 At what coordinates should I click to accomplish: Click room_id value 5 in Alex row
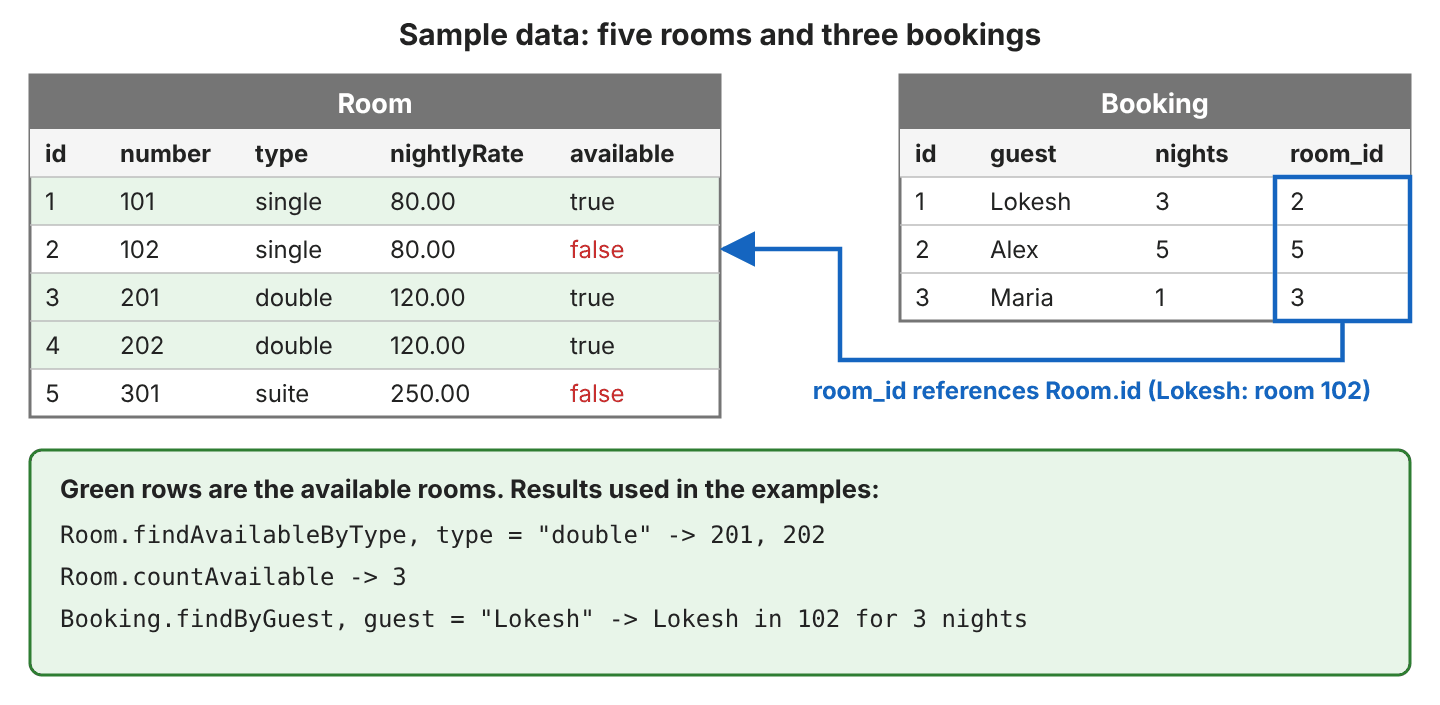[1297, 250]
